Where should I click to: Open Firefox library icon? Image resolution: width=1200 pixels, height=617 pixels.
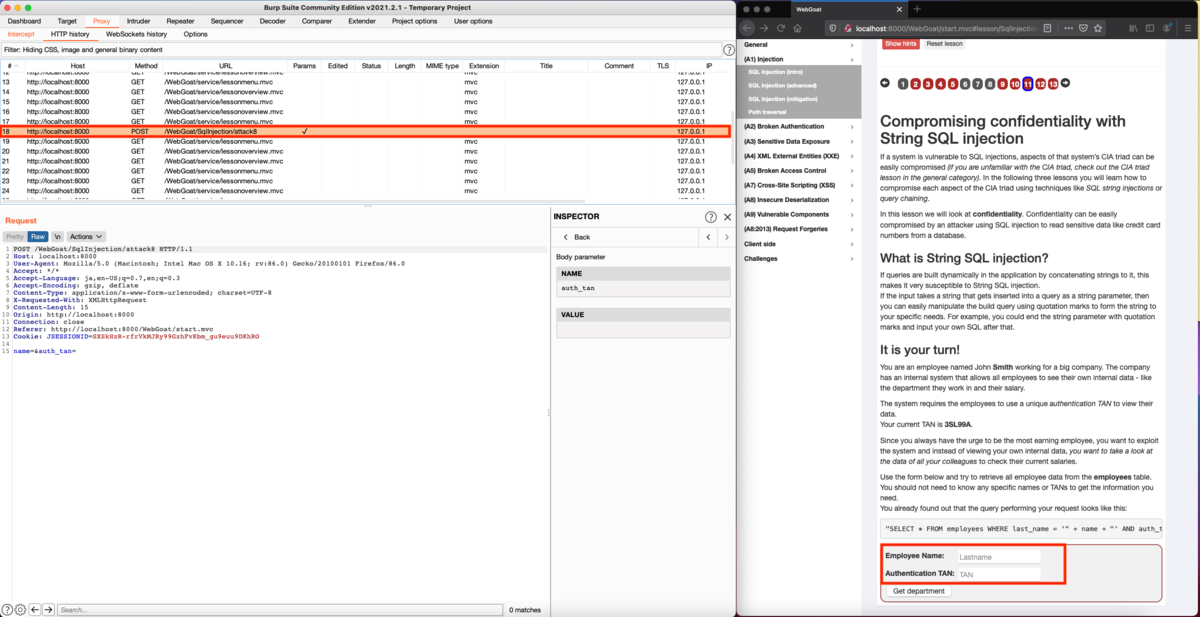(1133, 28)
